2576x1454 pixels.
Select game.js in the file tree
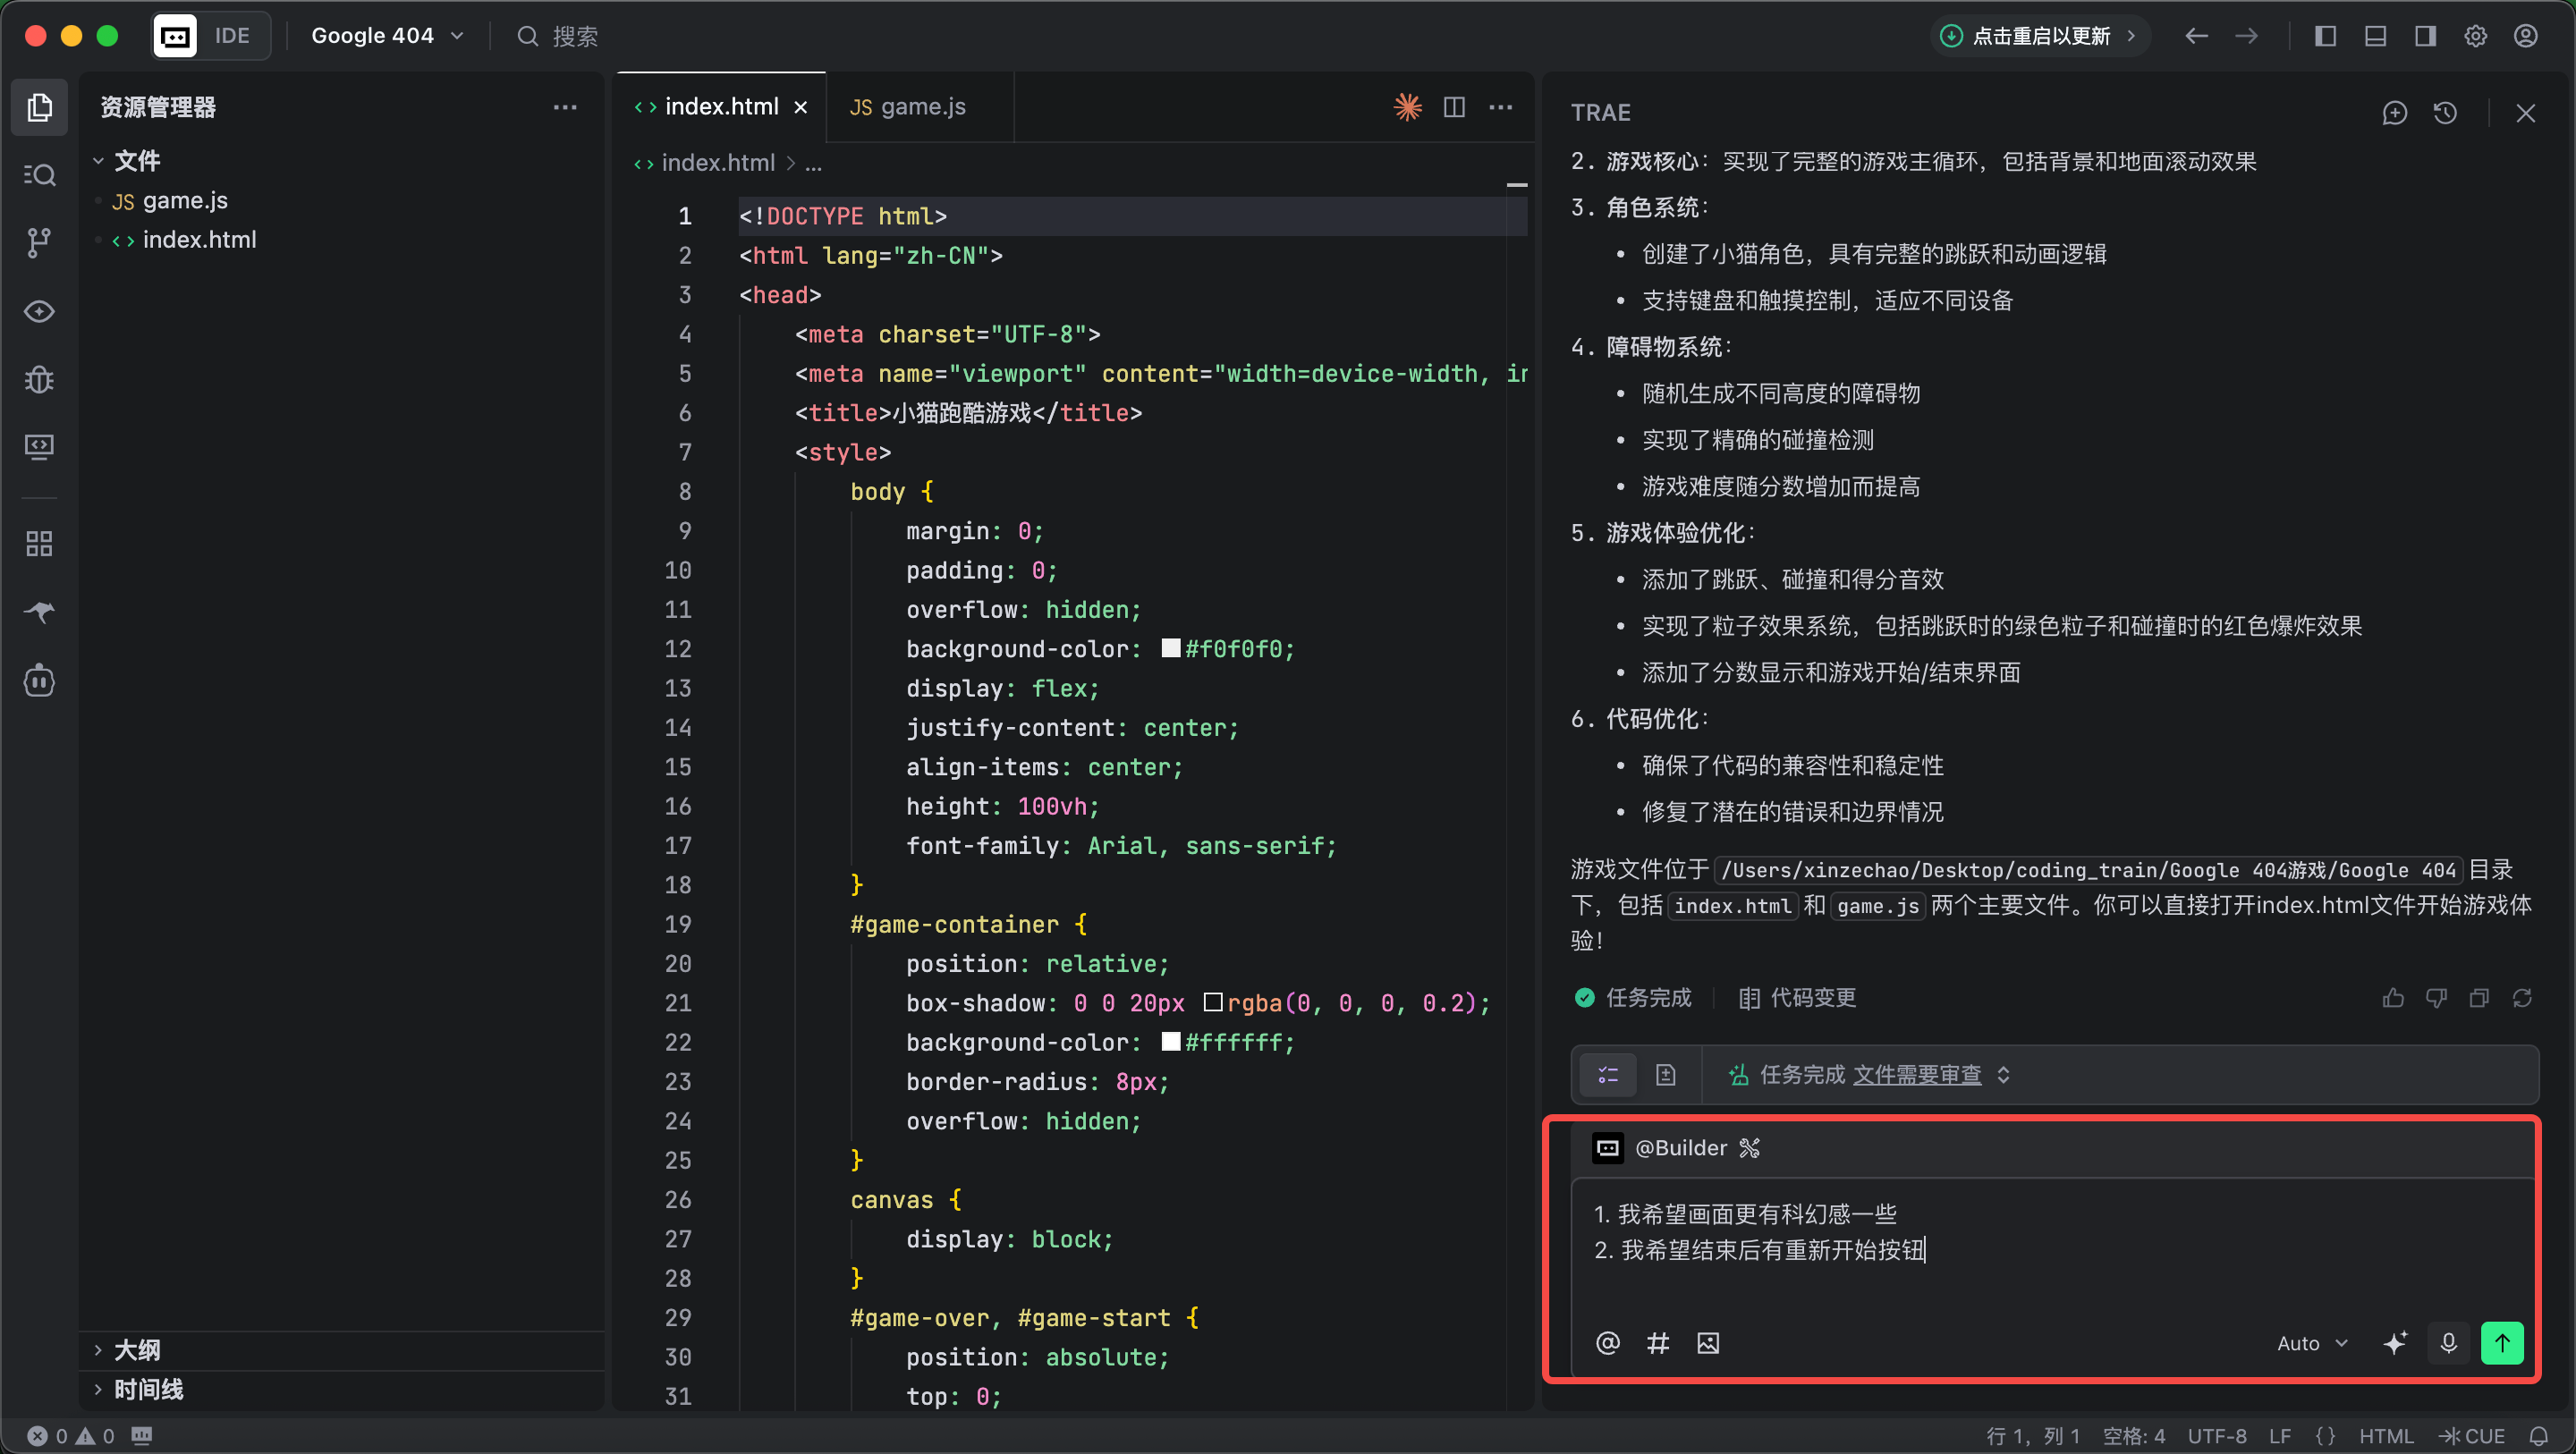(185, 200)
